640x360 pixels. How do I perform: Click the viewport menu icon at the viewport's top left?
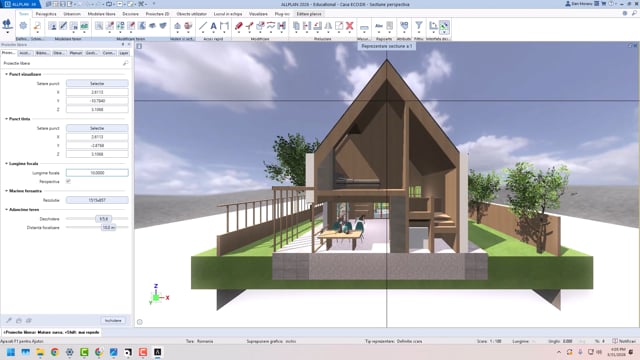[139, 46]
